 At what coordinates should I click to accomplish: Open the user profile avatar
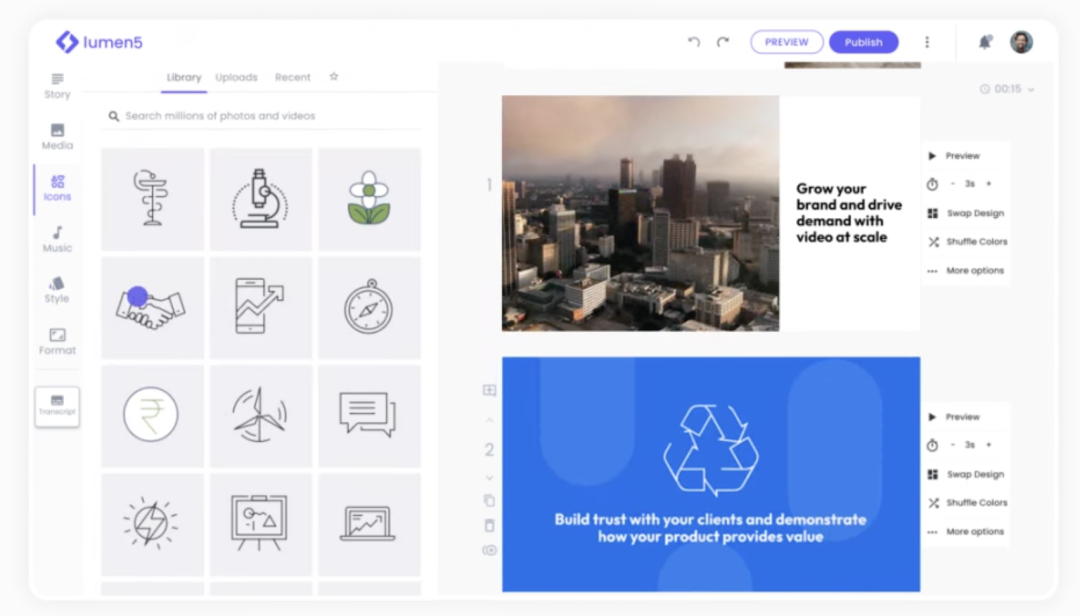pos(1021,42)
